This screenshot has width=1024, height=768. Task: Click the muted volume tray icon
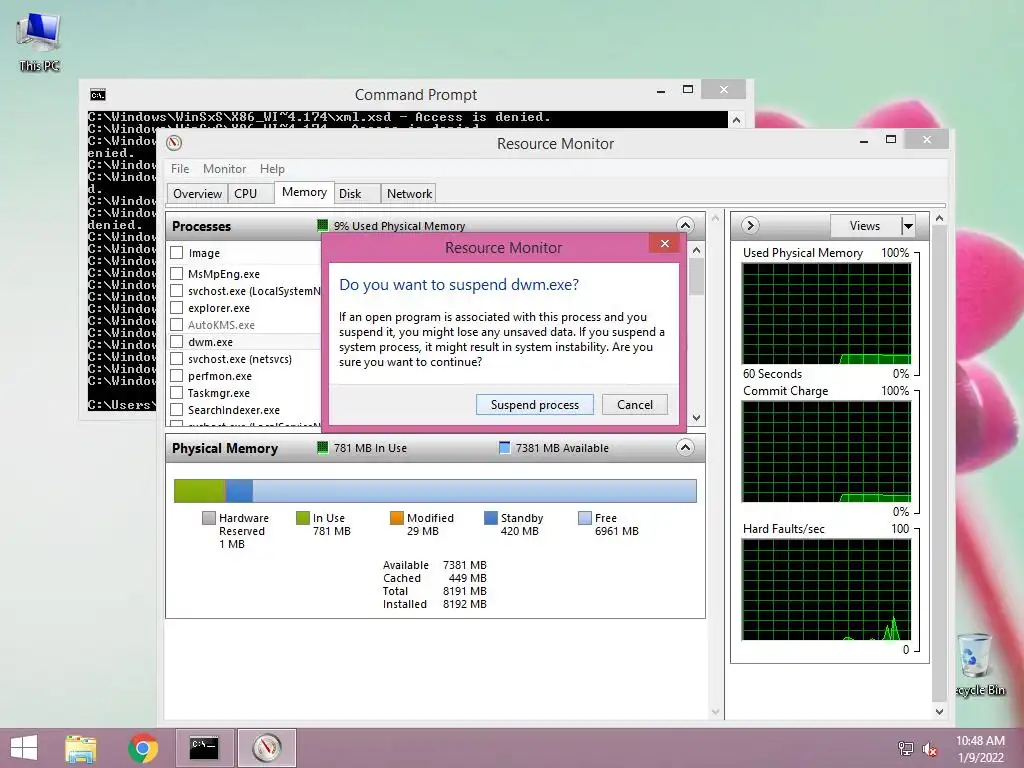pyautogui.click(x=929, y=749)
